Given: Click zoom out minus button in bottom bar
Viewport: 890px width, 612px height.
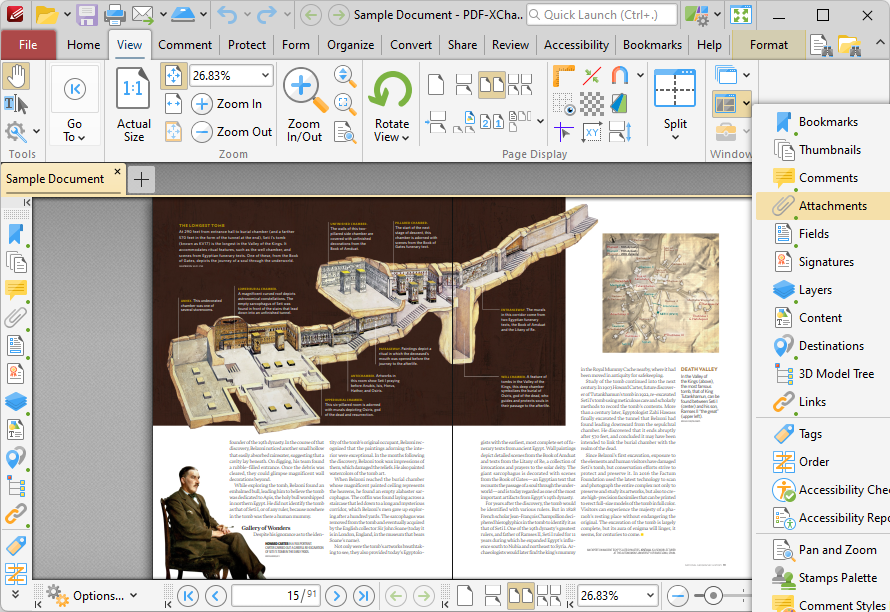Looking at the screenshot, I should coord(678,596).
